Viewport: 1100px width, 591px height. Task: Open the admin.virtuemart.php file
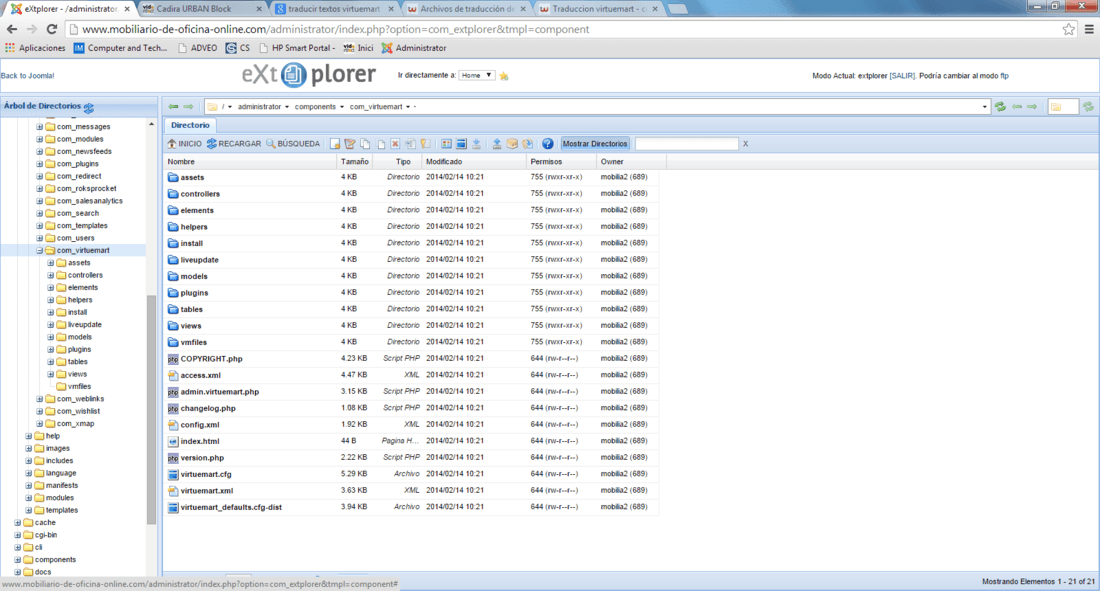tap(220, 392)
